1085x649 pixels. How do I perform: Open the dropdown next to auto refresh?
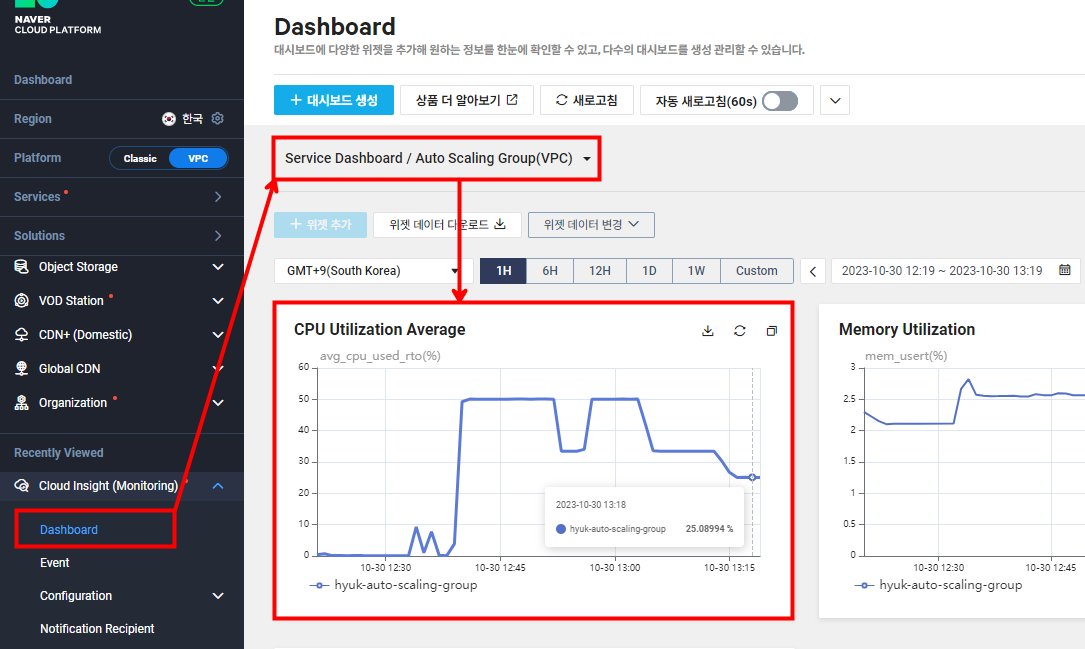point(835,101)
